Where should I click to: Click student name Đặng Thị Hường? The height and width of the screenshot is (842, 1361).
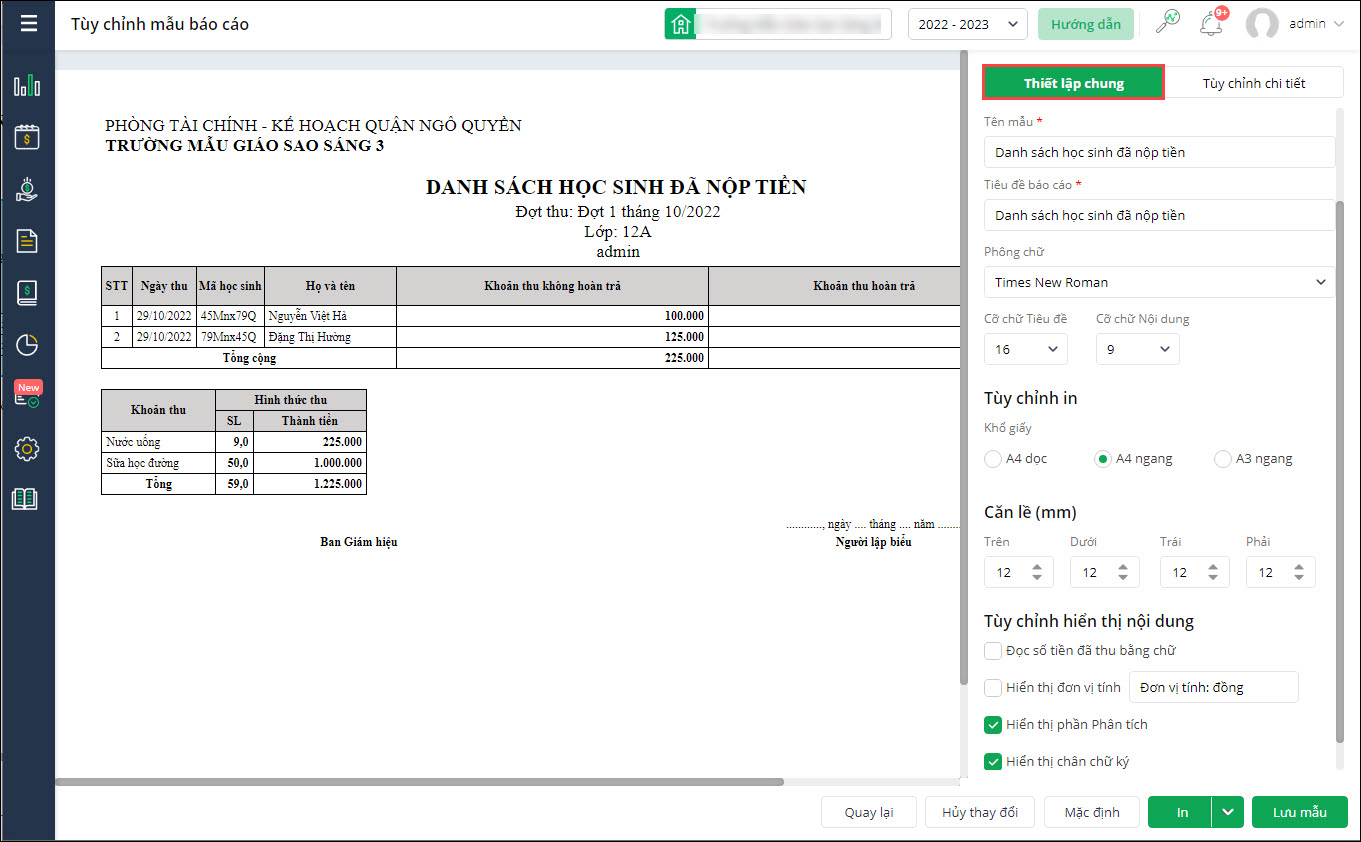(x=309, y=337)
